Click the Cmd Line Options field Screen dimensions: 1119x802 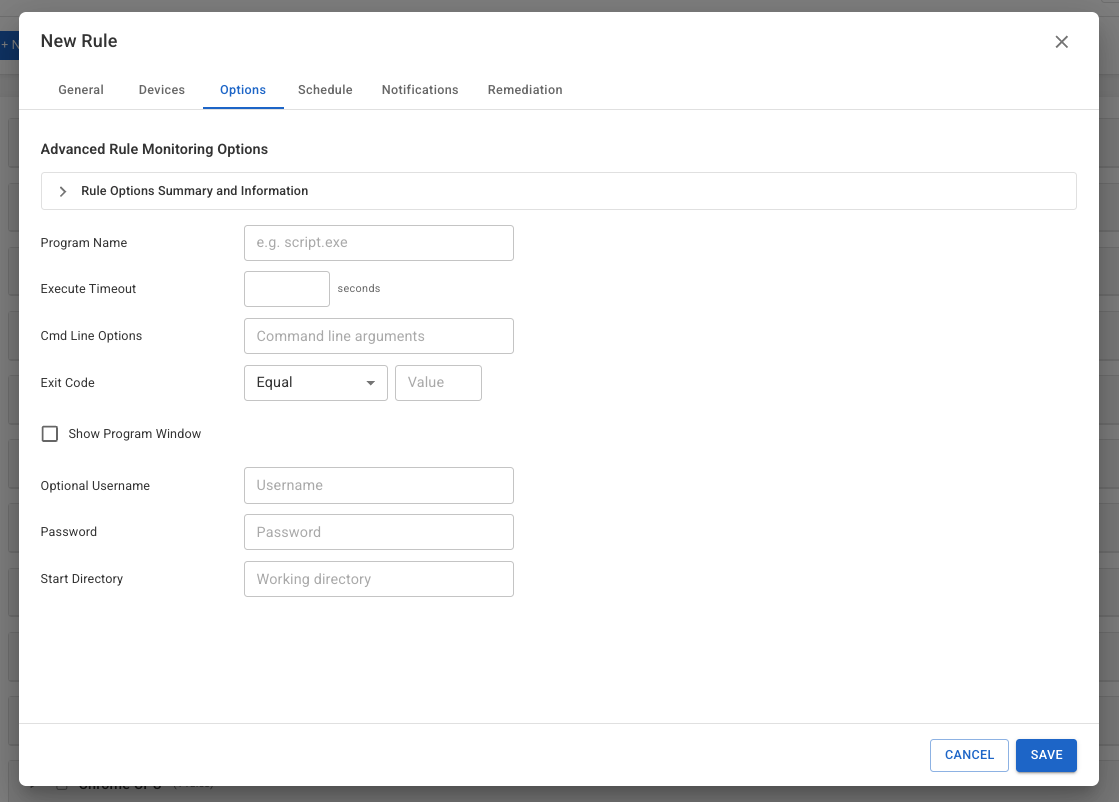(378, 336)
